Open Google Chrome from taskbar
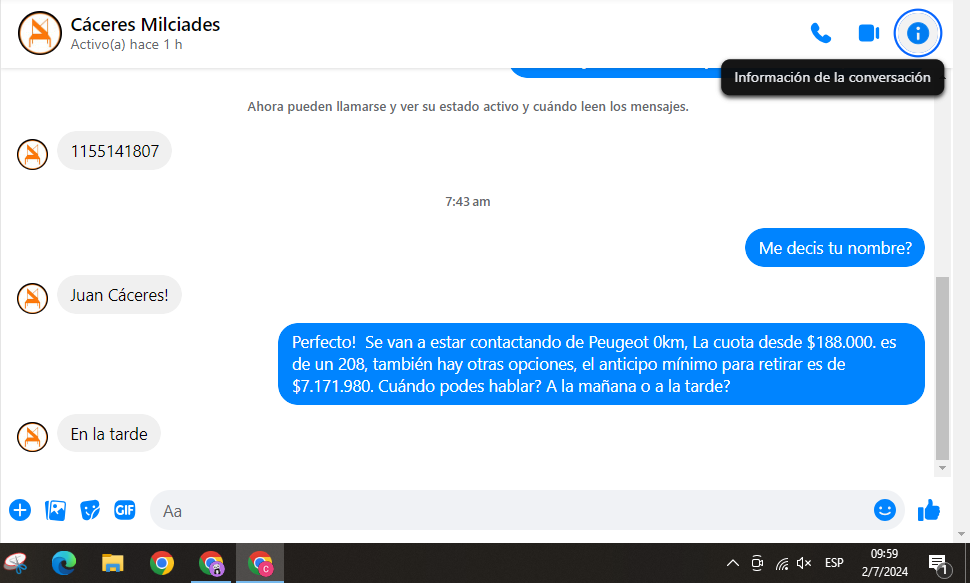Image resolution: width=970 pixels, height=583 pixels. coord(161,563)
